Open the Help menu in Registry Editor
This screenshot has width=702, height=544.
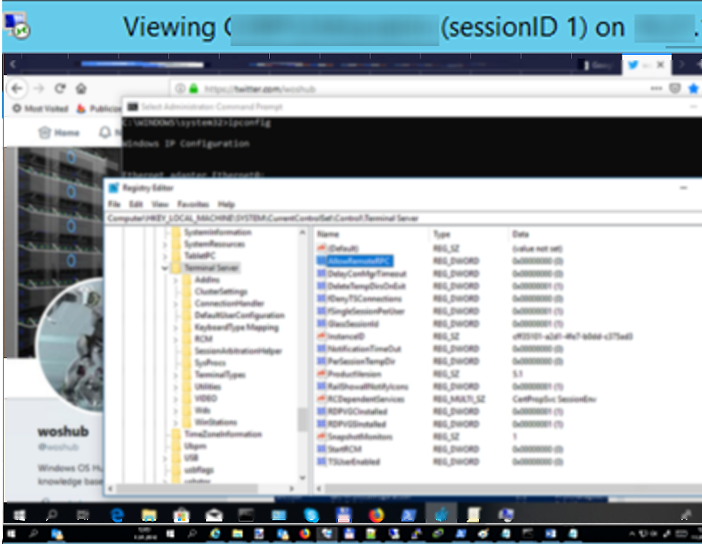point(226,204)
